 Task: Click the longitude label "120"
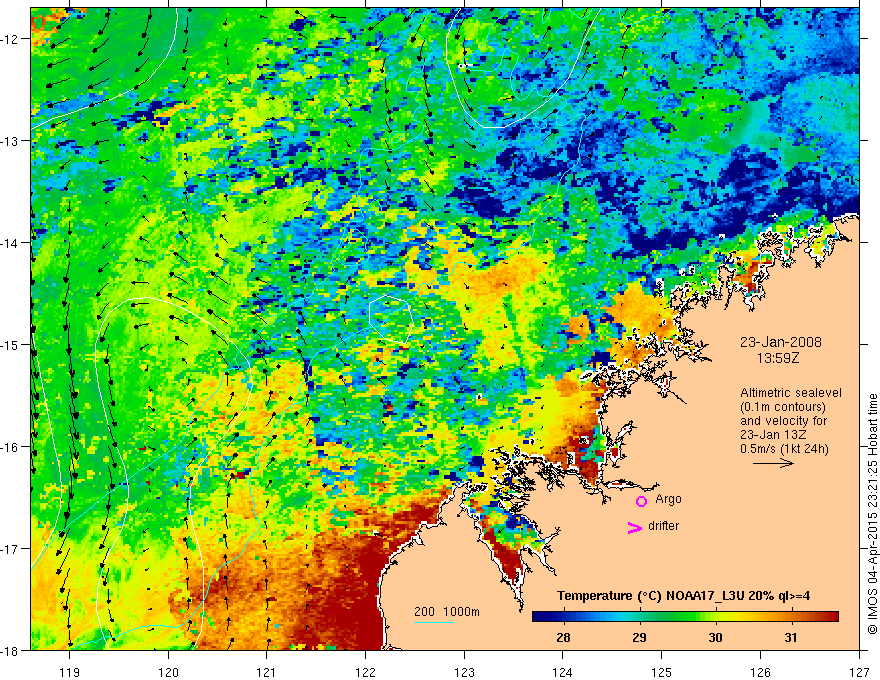[168, 672]
